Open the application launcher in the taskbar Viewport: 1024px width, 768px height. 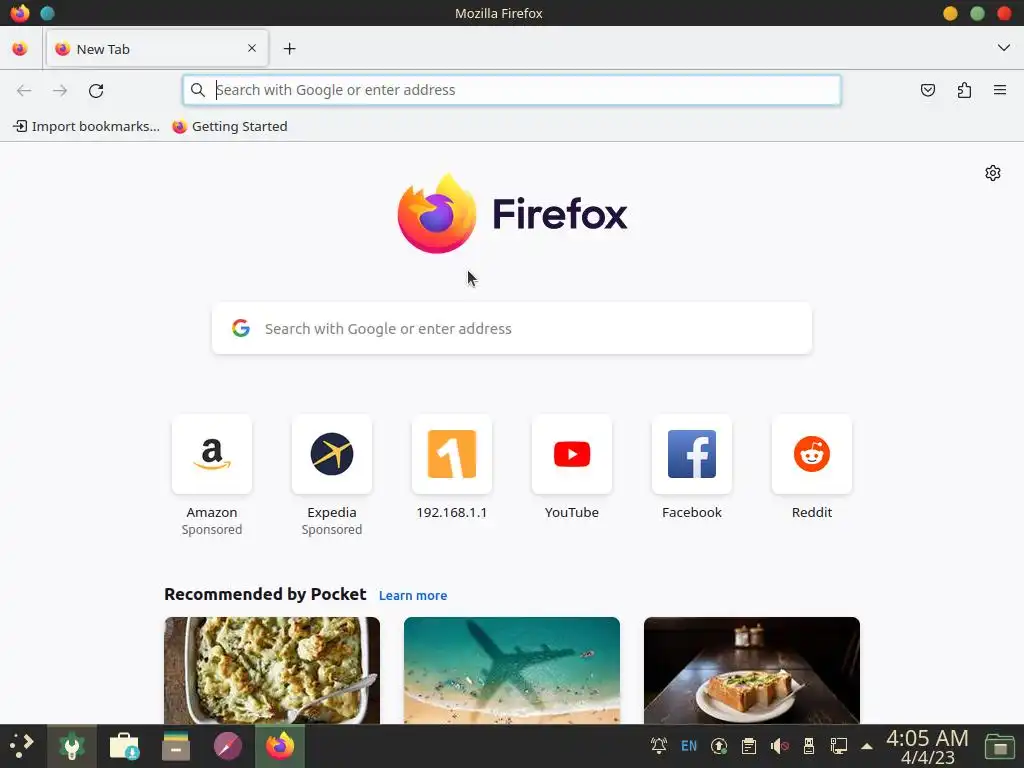22,746
